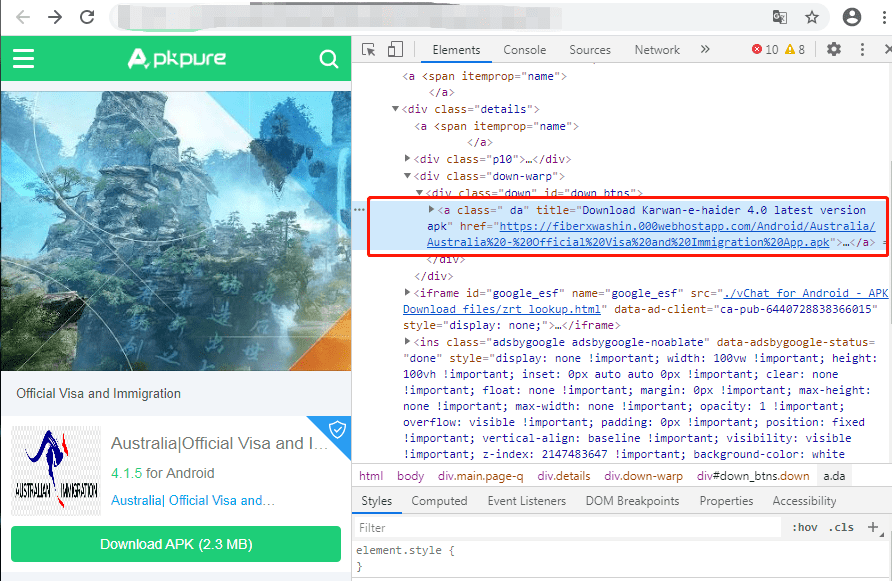View the 10 errors indicator

point(765,50)
